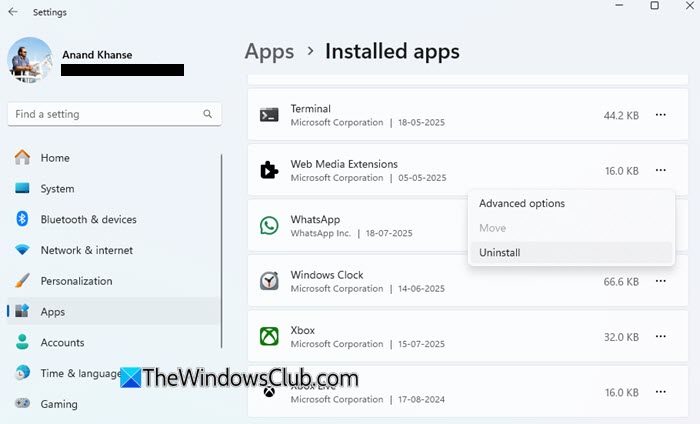Image resolution: width=700 pixels, height=424 pixels.
Task: Click the search magnifier icon
Action: click(207, 114)
